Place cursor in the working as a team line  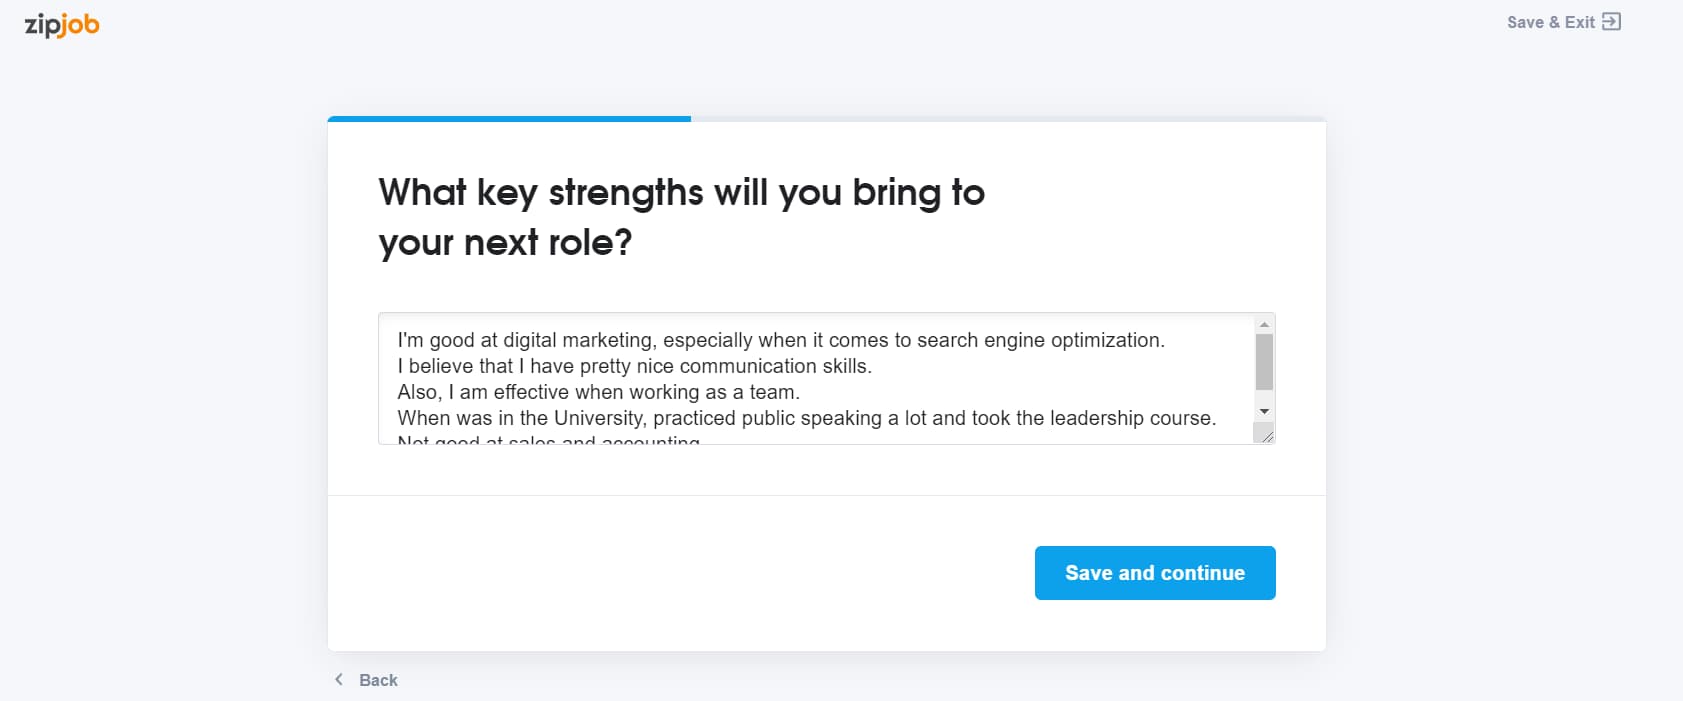click(x=598, y=392)
